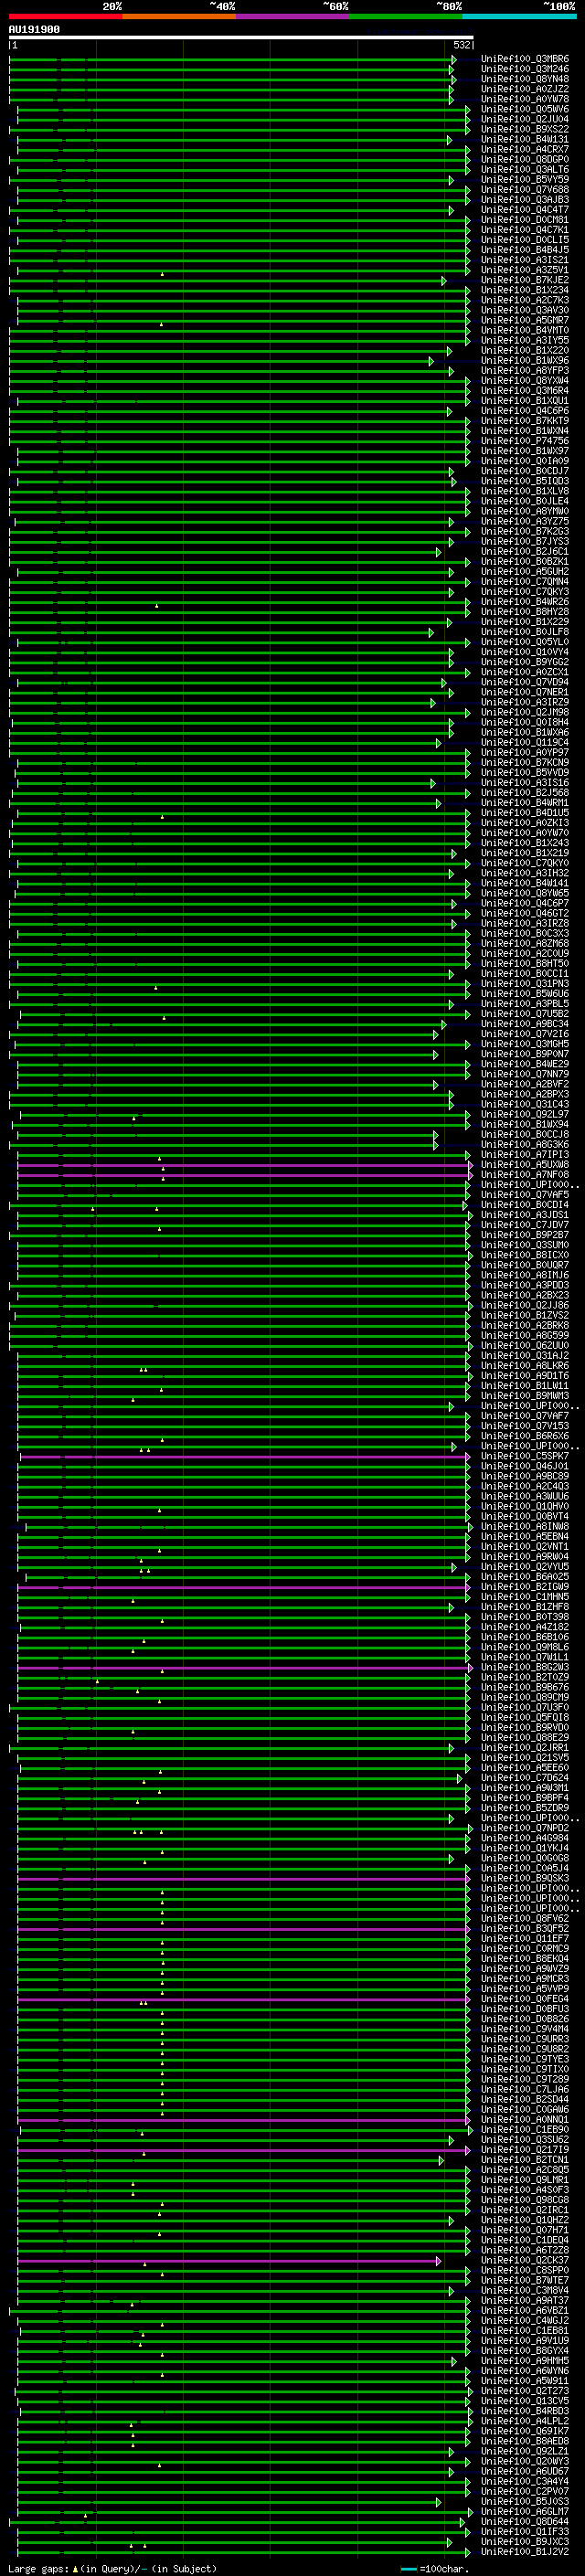The image size is (585, 2576).
Task: Click the 'Large gaps' legend text
Action: click(x=39, y=2569)
